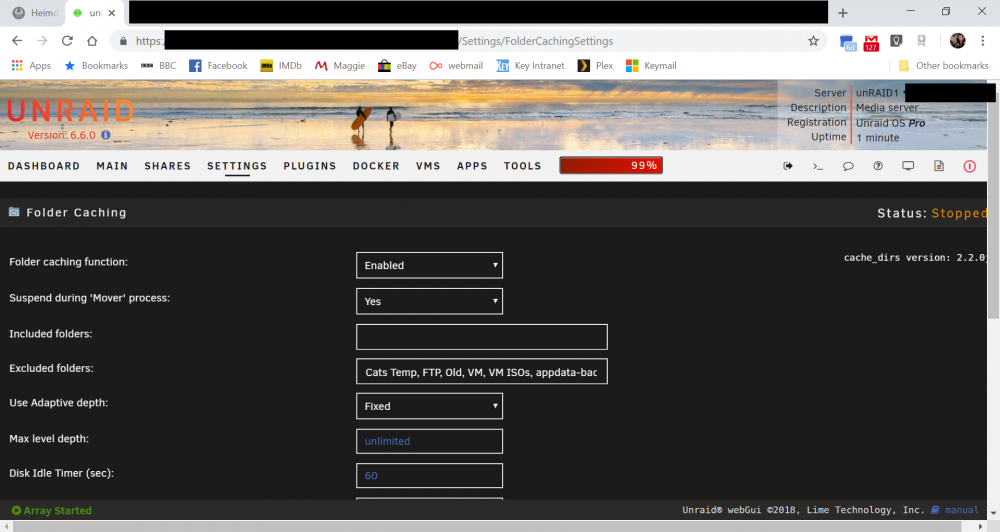Open the webmail bookmark
The image size is (1000, 532).
pyautogui.click(x=456, y=66)
